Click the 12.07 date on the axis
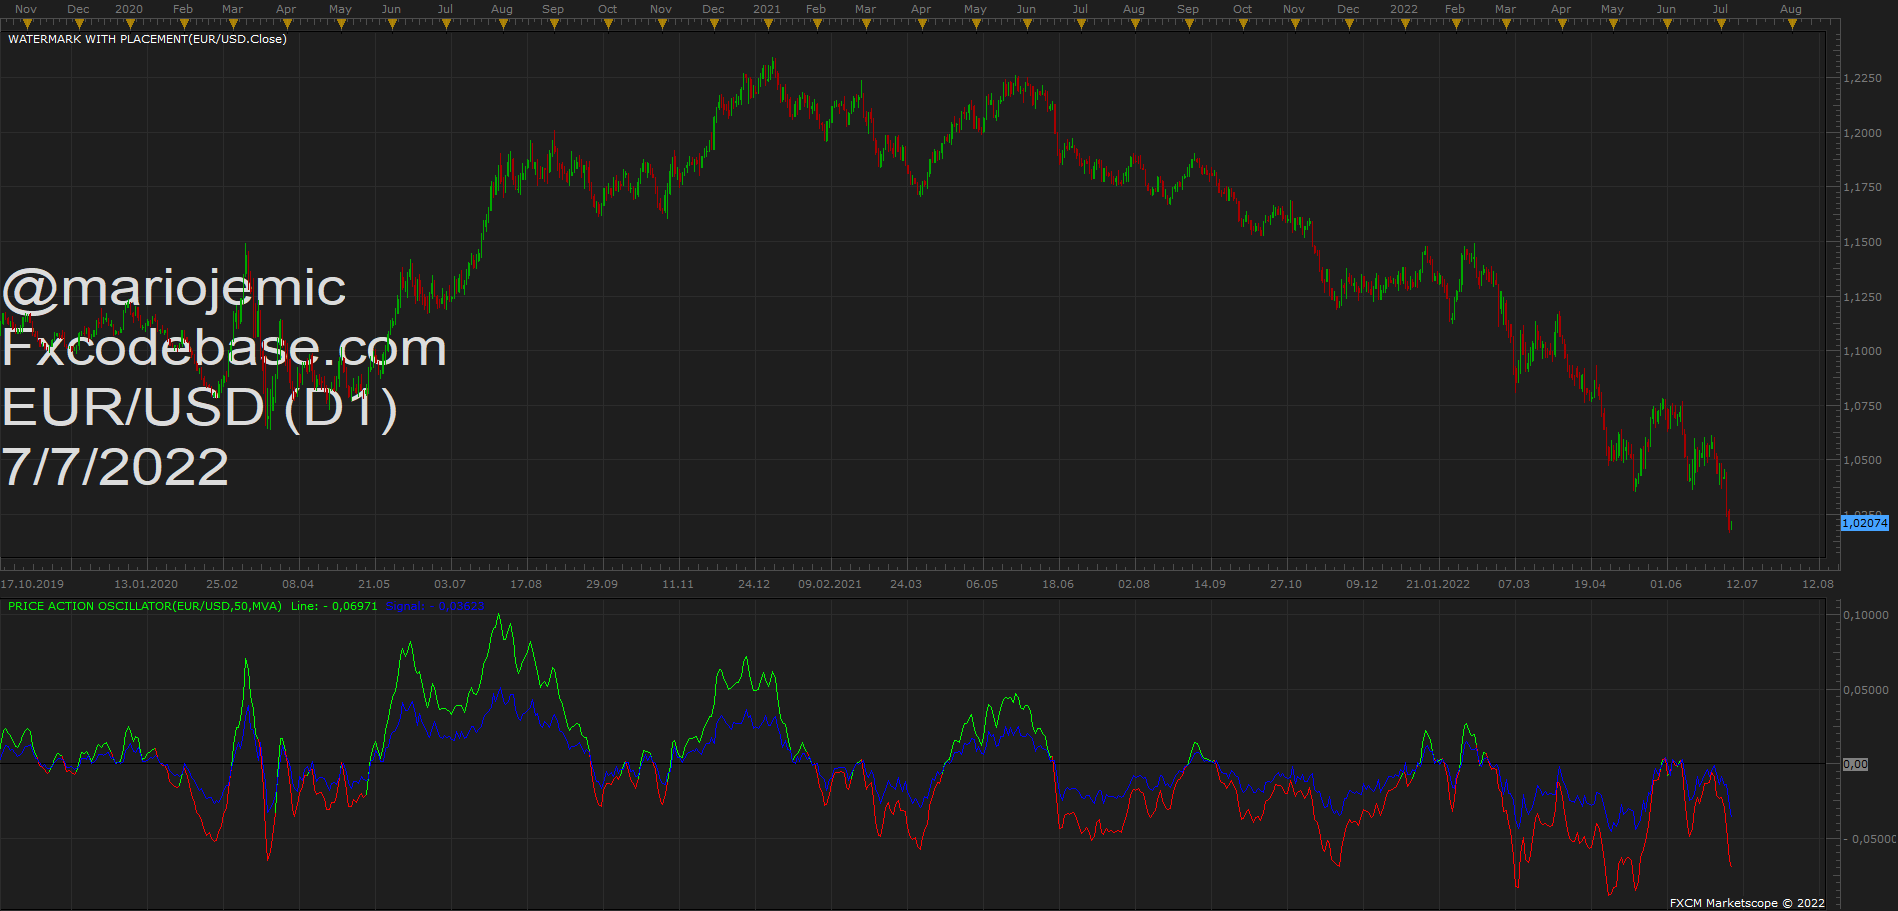The image size is (1898, 911). 1742,584
